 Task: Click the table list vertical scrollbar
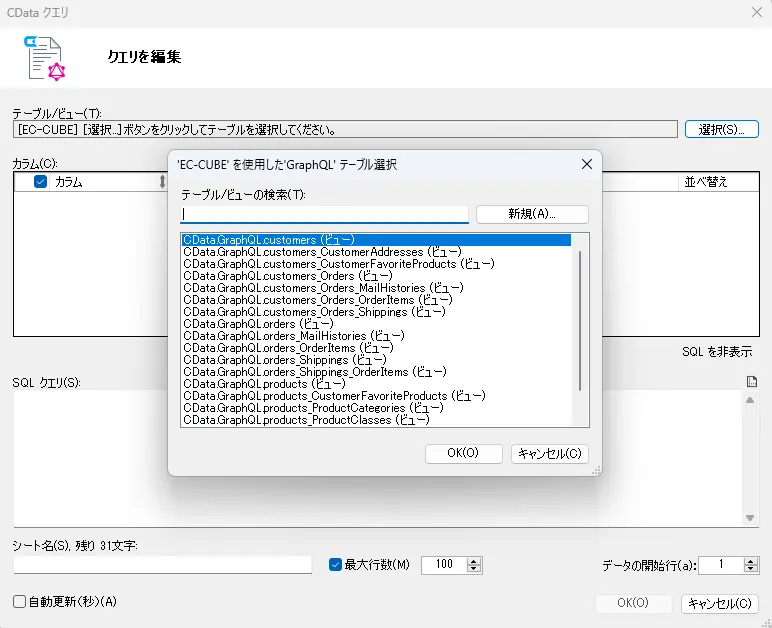580,320
